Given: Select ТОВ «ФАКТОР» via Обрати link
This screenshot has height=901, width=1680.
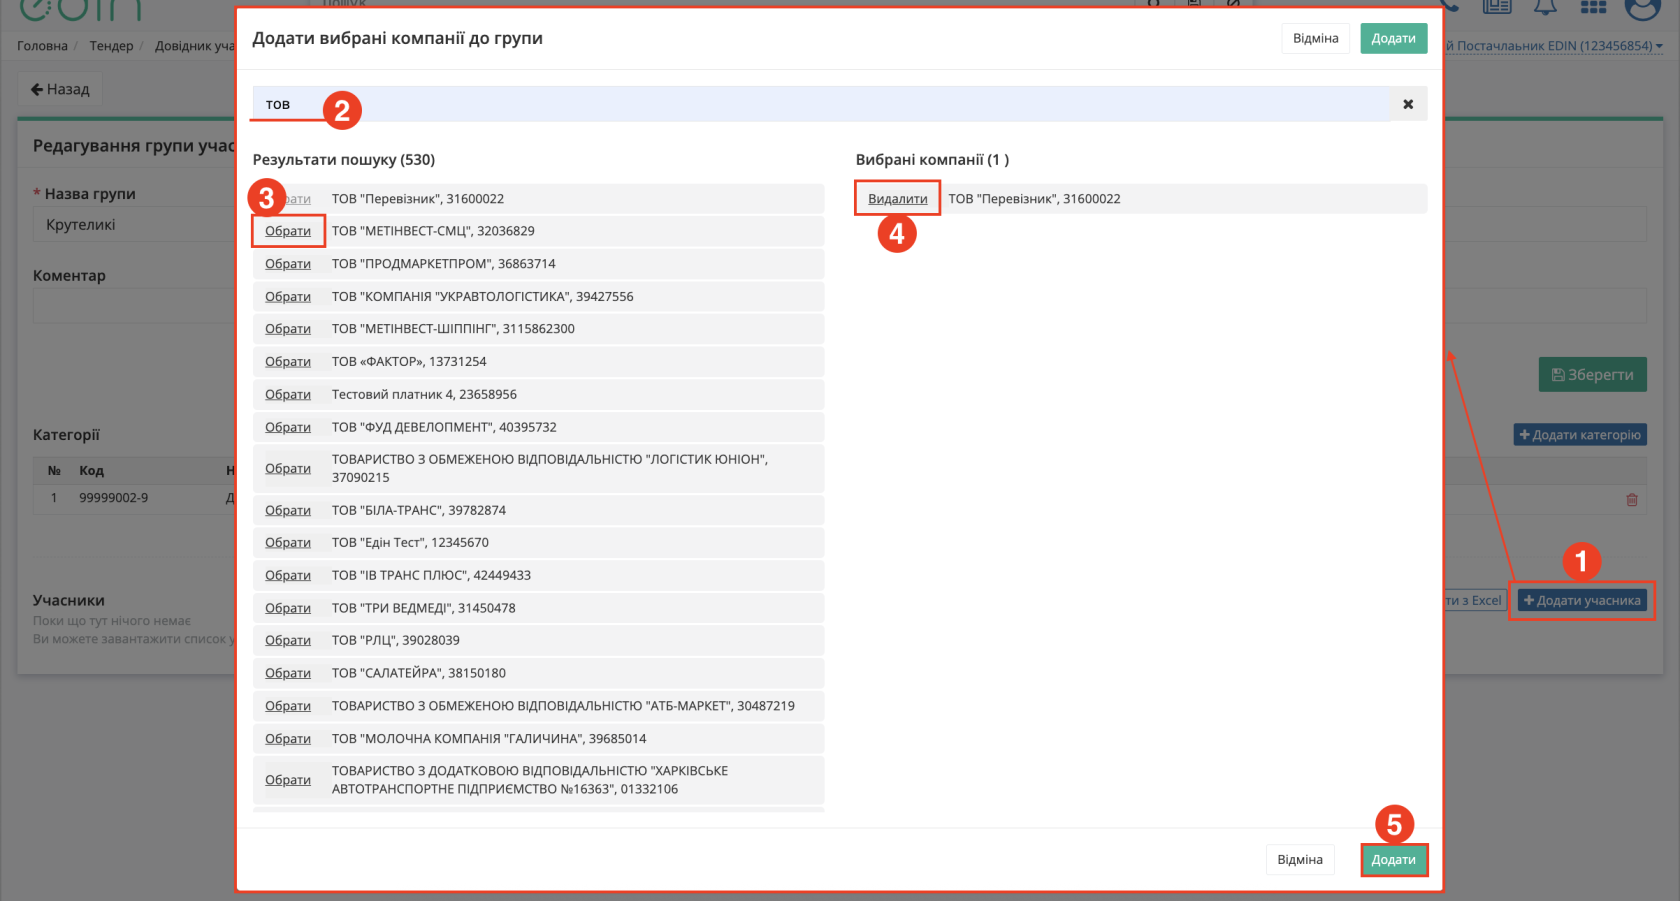Looking at the screenshot, I should [x=288, y=362].
